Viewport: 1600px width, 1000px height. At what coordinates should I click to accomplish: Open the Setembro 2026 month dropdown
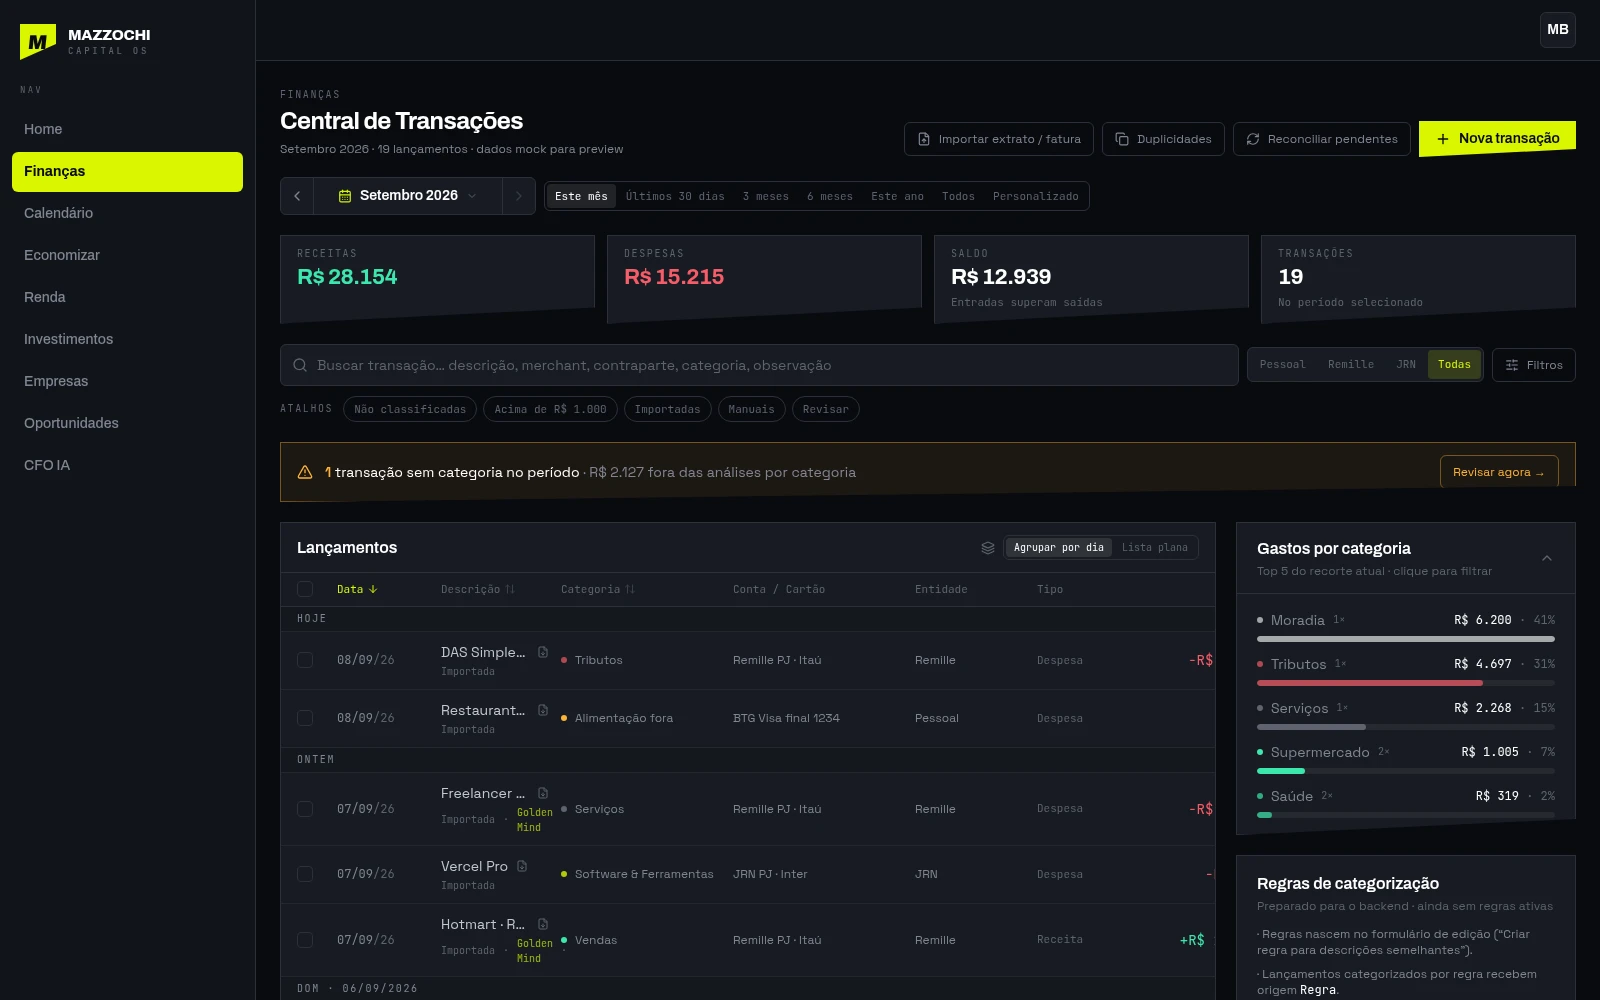pos(408,196)
